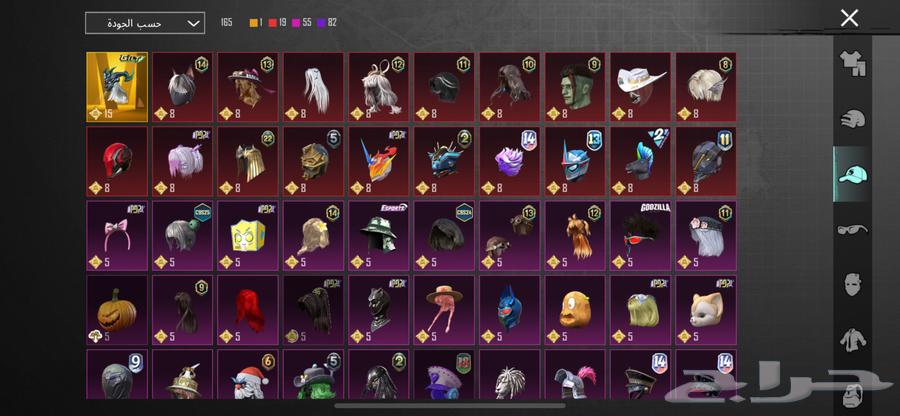Select the cap headwear category tab
This screenshot has height=416, width=900.
click(852, 174)
